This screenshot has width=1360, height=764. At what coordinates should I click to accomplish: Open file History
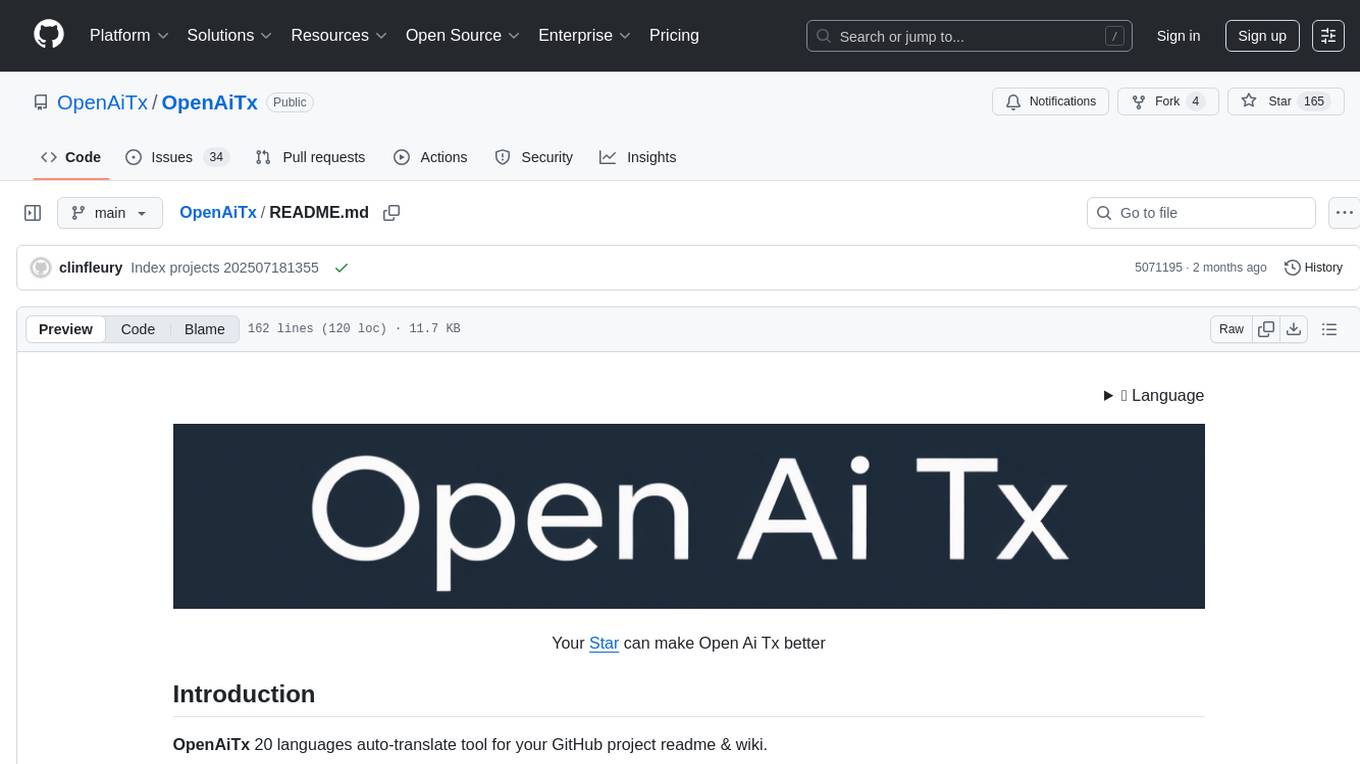1313,267
